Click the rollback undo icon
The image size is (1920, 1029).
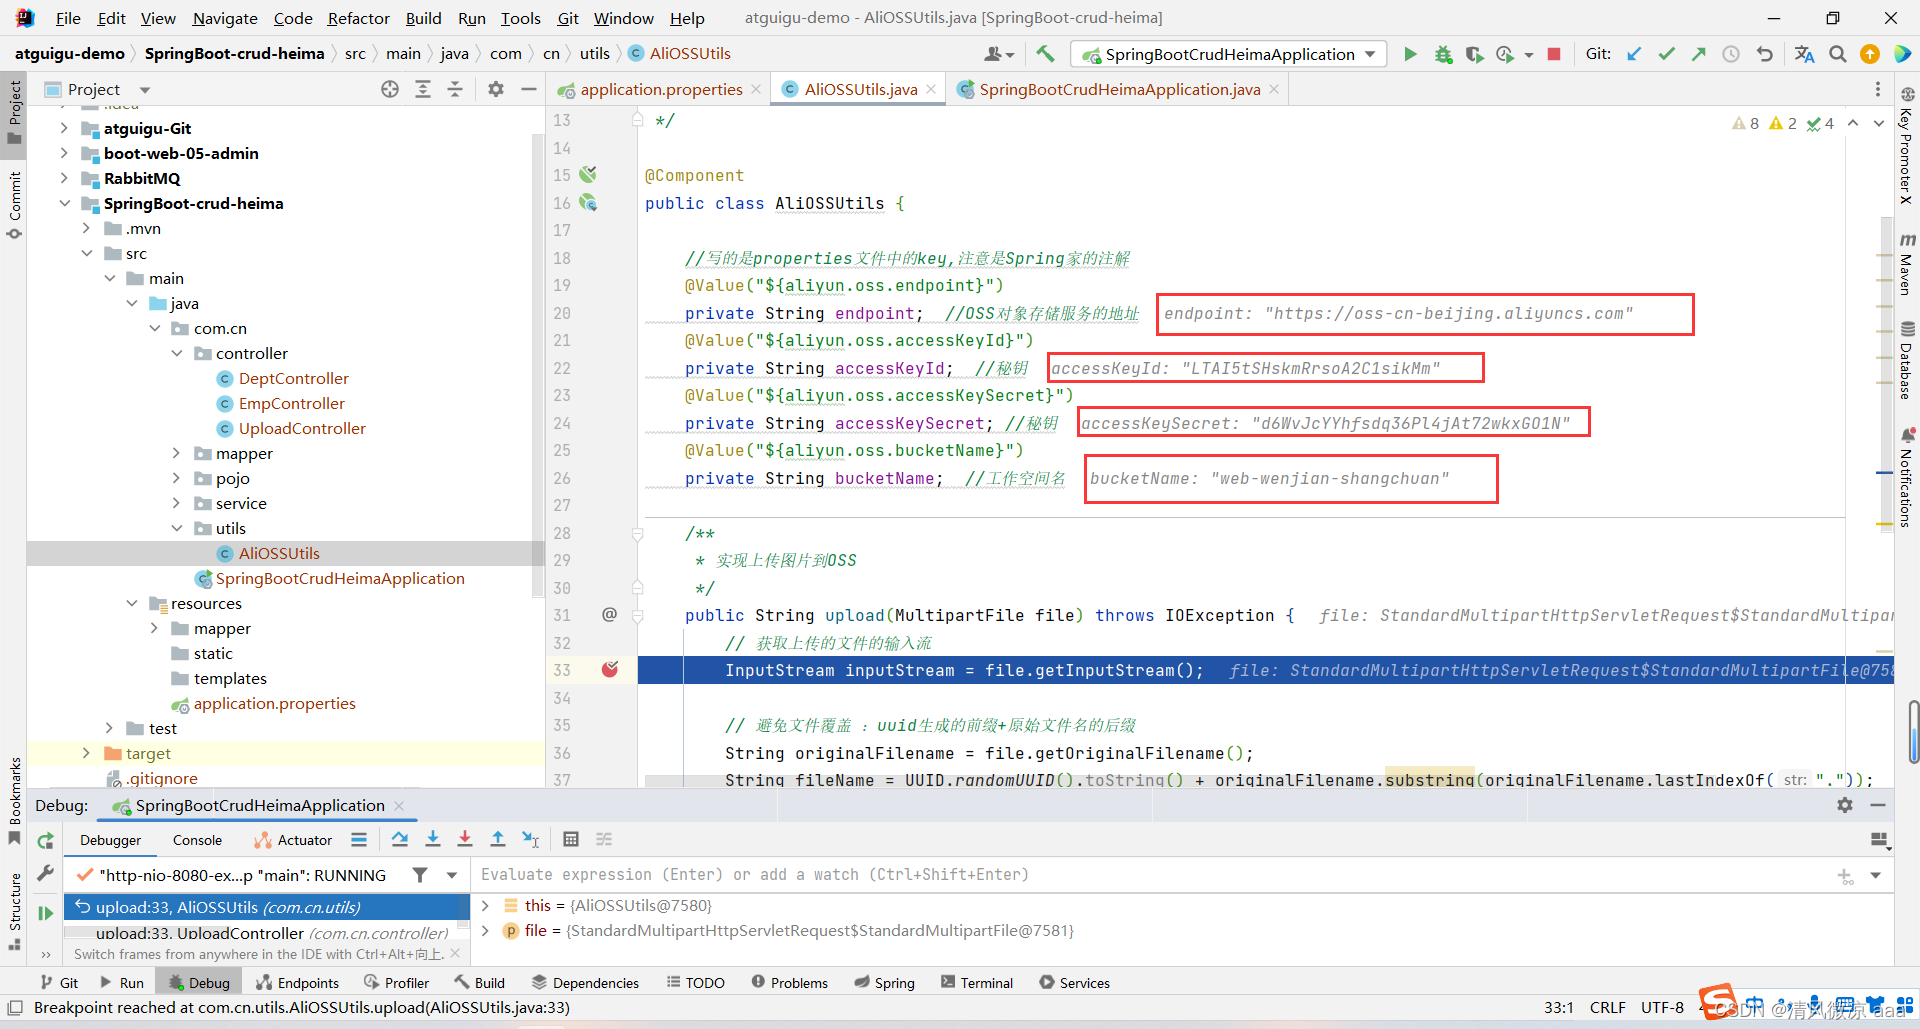[x=1764, y=54]
